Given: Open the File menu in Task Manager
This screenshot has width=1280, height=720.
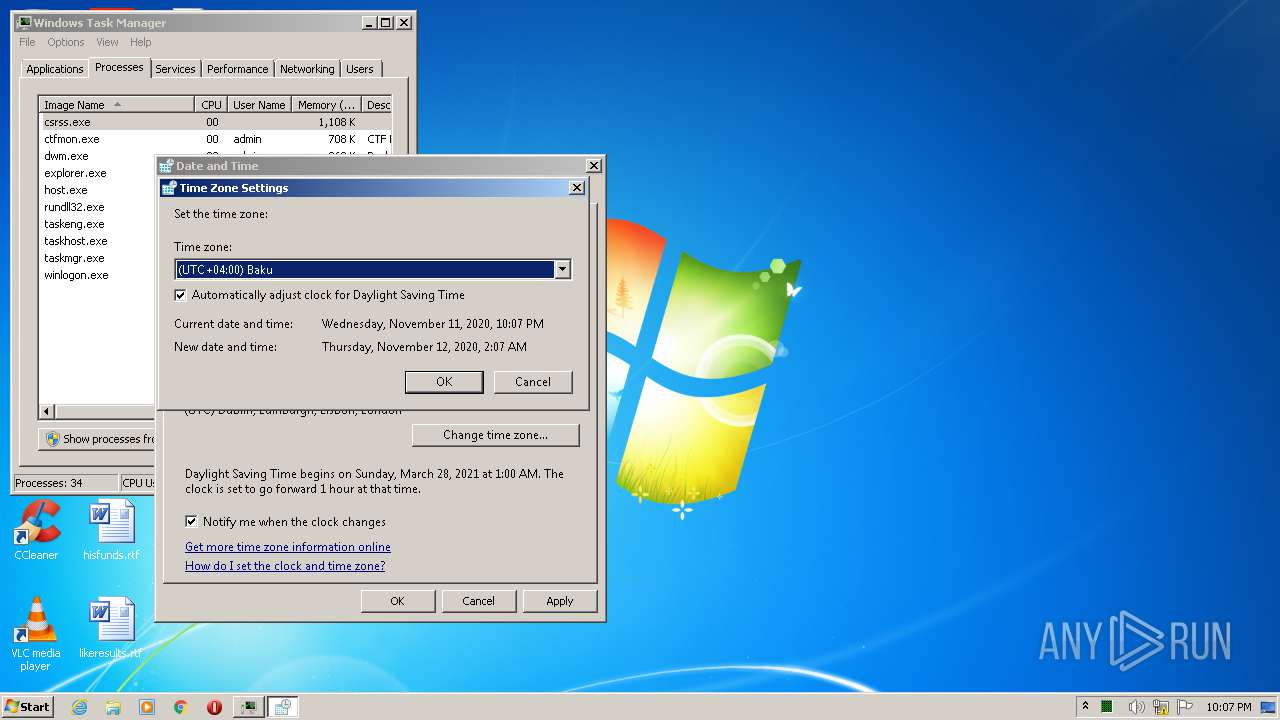Looking at the screenshot, I should (27, 42).
